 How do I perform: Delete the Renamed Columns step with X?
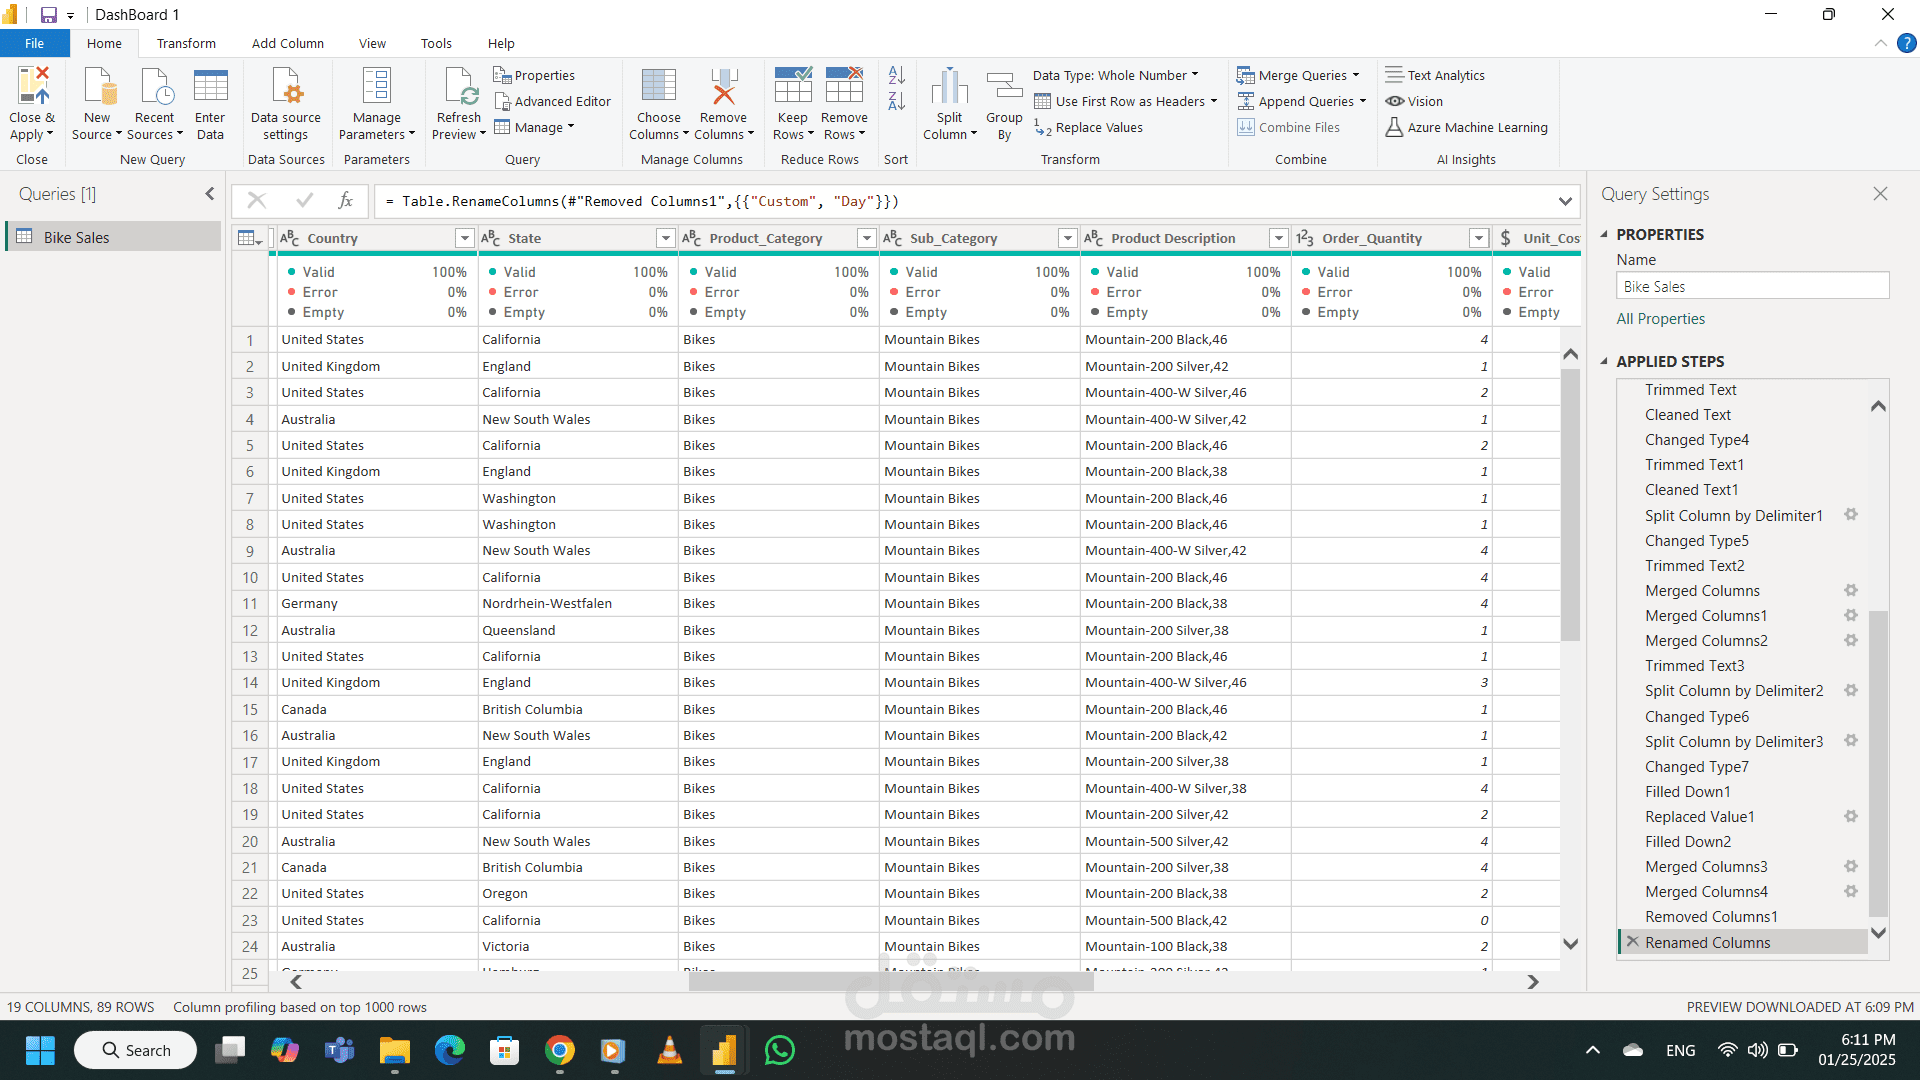click(x=1632, y=942)
